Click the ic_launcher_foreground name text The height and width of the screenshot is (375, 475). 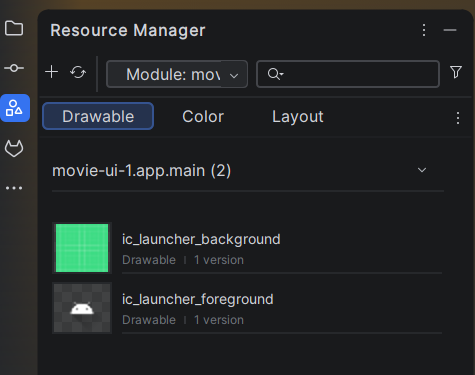(198, 300)
